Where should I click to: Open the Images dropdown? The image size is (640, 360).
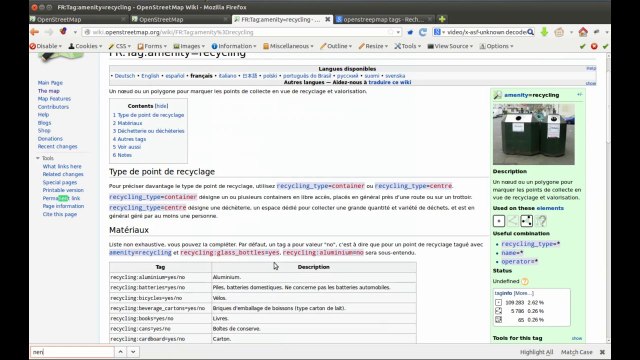coord(189,46)
